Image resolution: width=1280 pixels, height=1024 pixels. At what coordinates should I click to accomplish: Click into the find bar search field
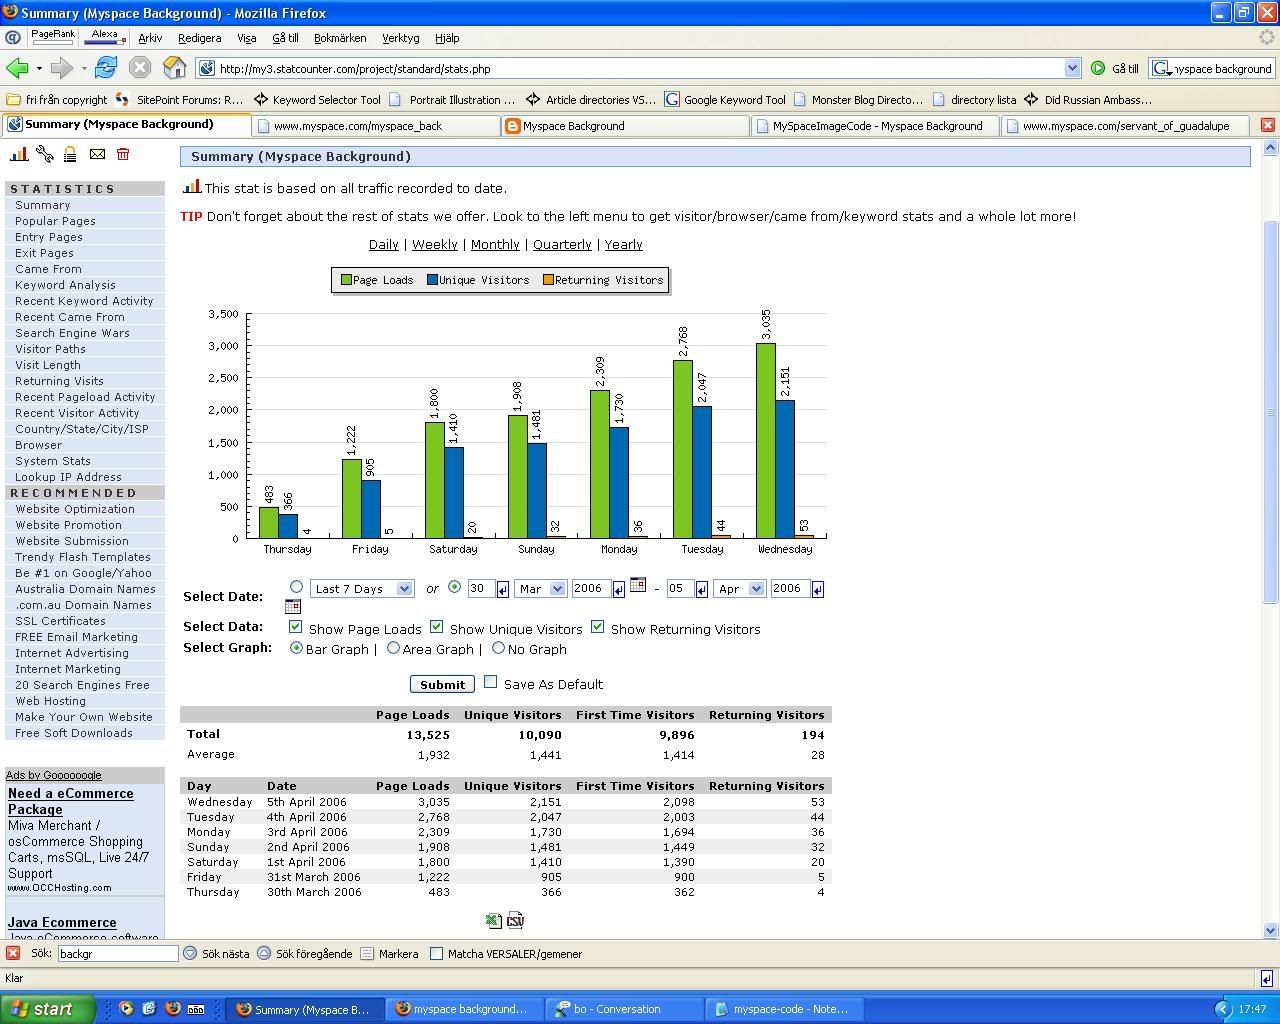click(117, 954)
